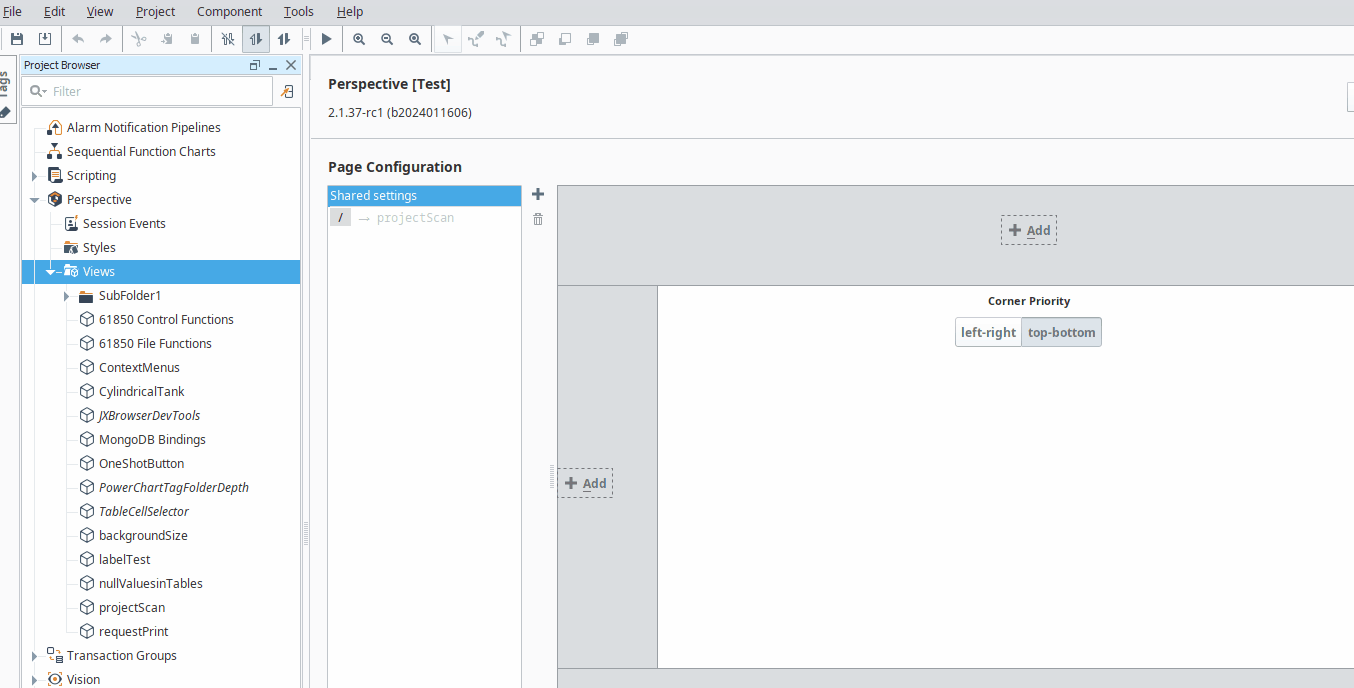Image resolution: width=1354 pixels, height=688 pixels.
Task: Expand the Transaction Groups node
Action: (x=35, y=656)
